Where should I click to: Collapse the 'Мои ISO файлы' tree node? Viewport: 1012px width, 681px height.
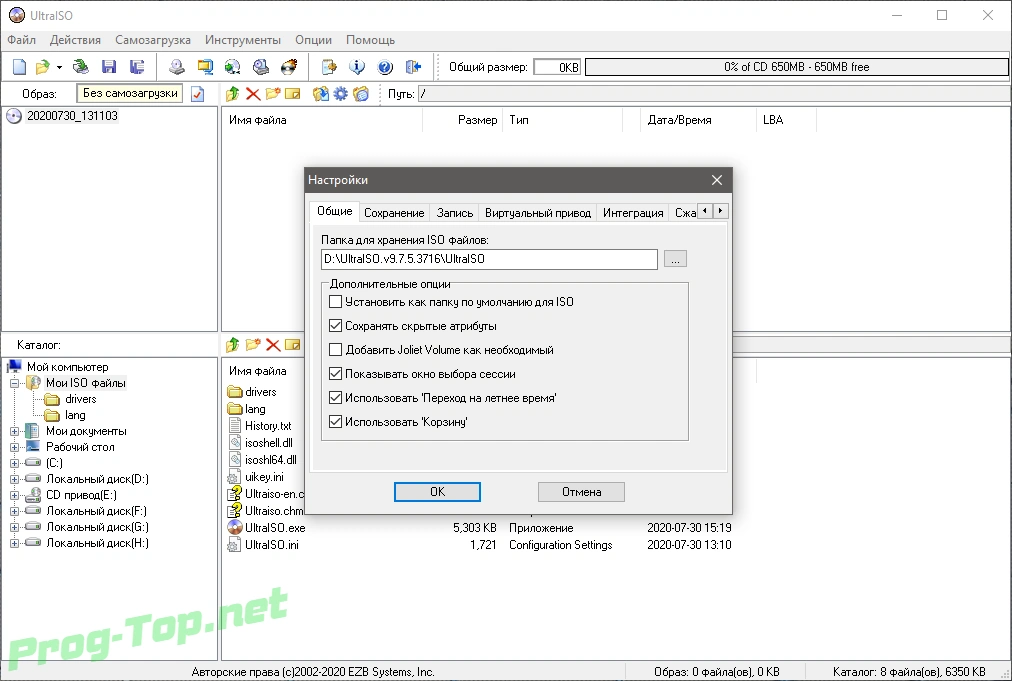click(14, 383)
